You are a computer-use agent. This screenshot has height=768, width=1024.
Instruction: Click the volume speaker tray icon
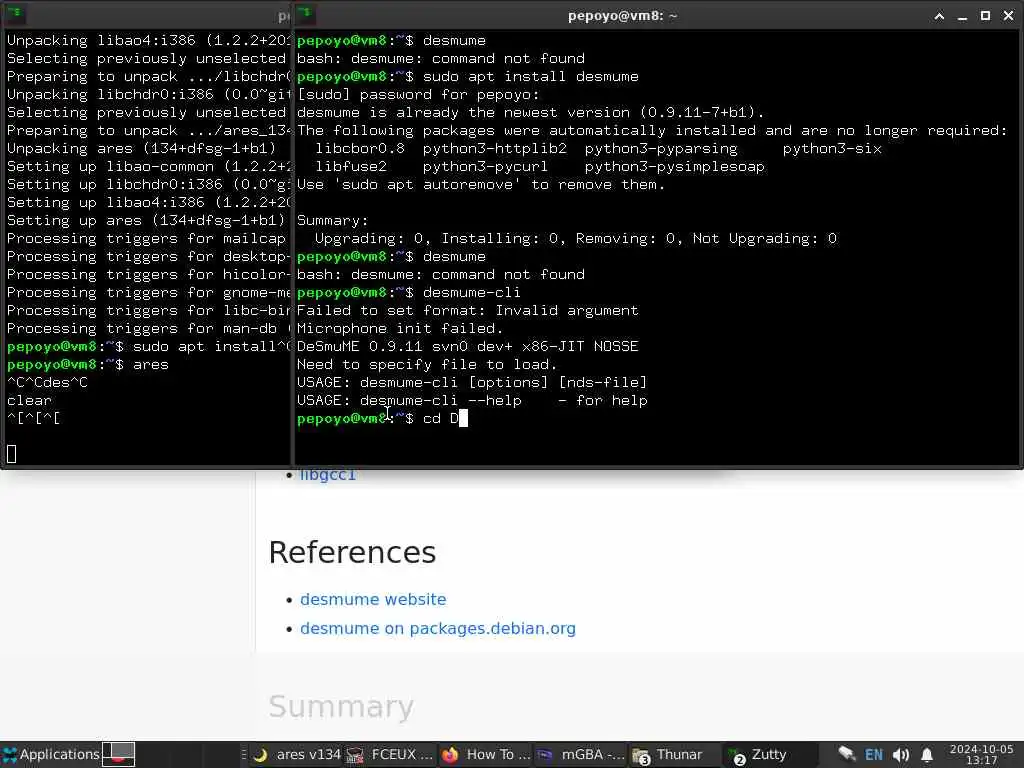[901, 755]
